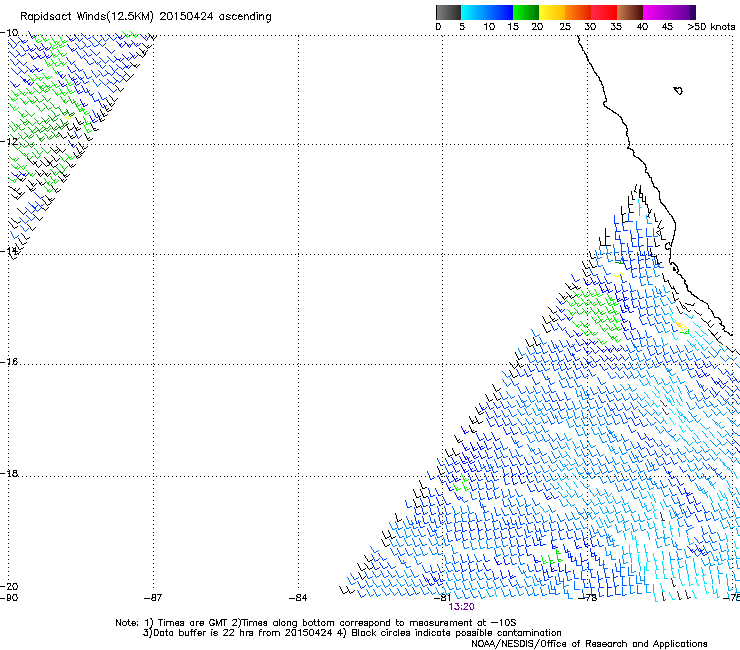Click the purple '13:20' time label
The image size is (740, 650).
click(x=461, y=607)
